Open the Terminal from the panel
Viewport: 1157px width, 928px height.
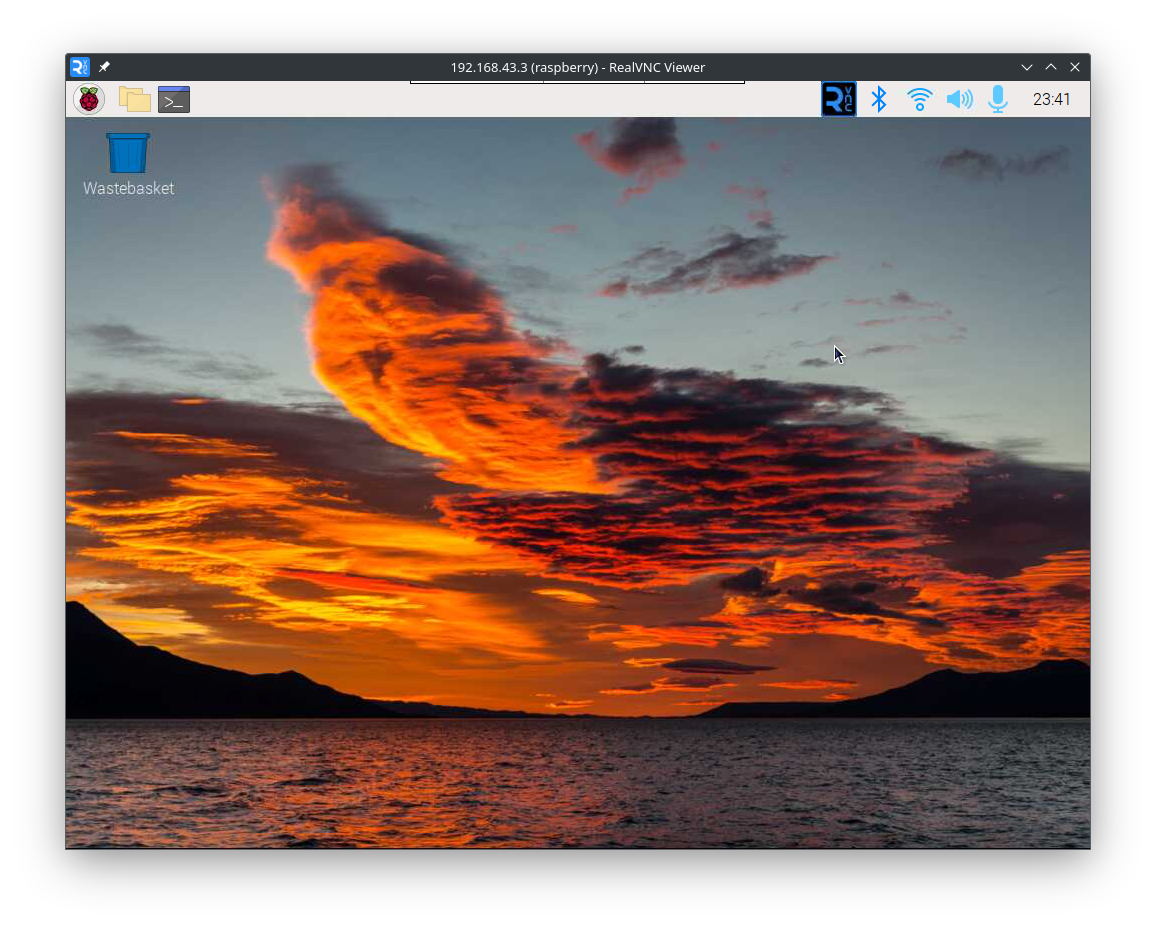(174, 99)
